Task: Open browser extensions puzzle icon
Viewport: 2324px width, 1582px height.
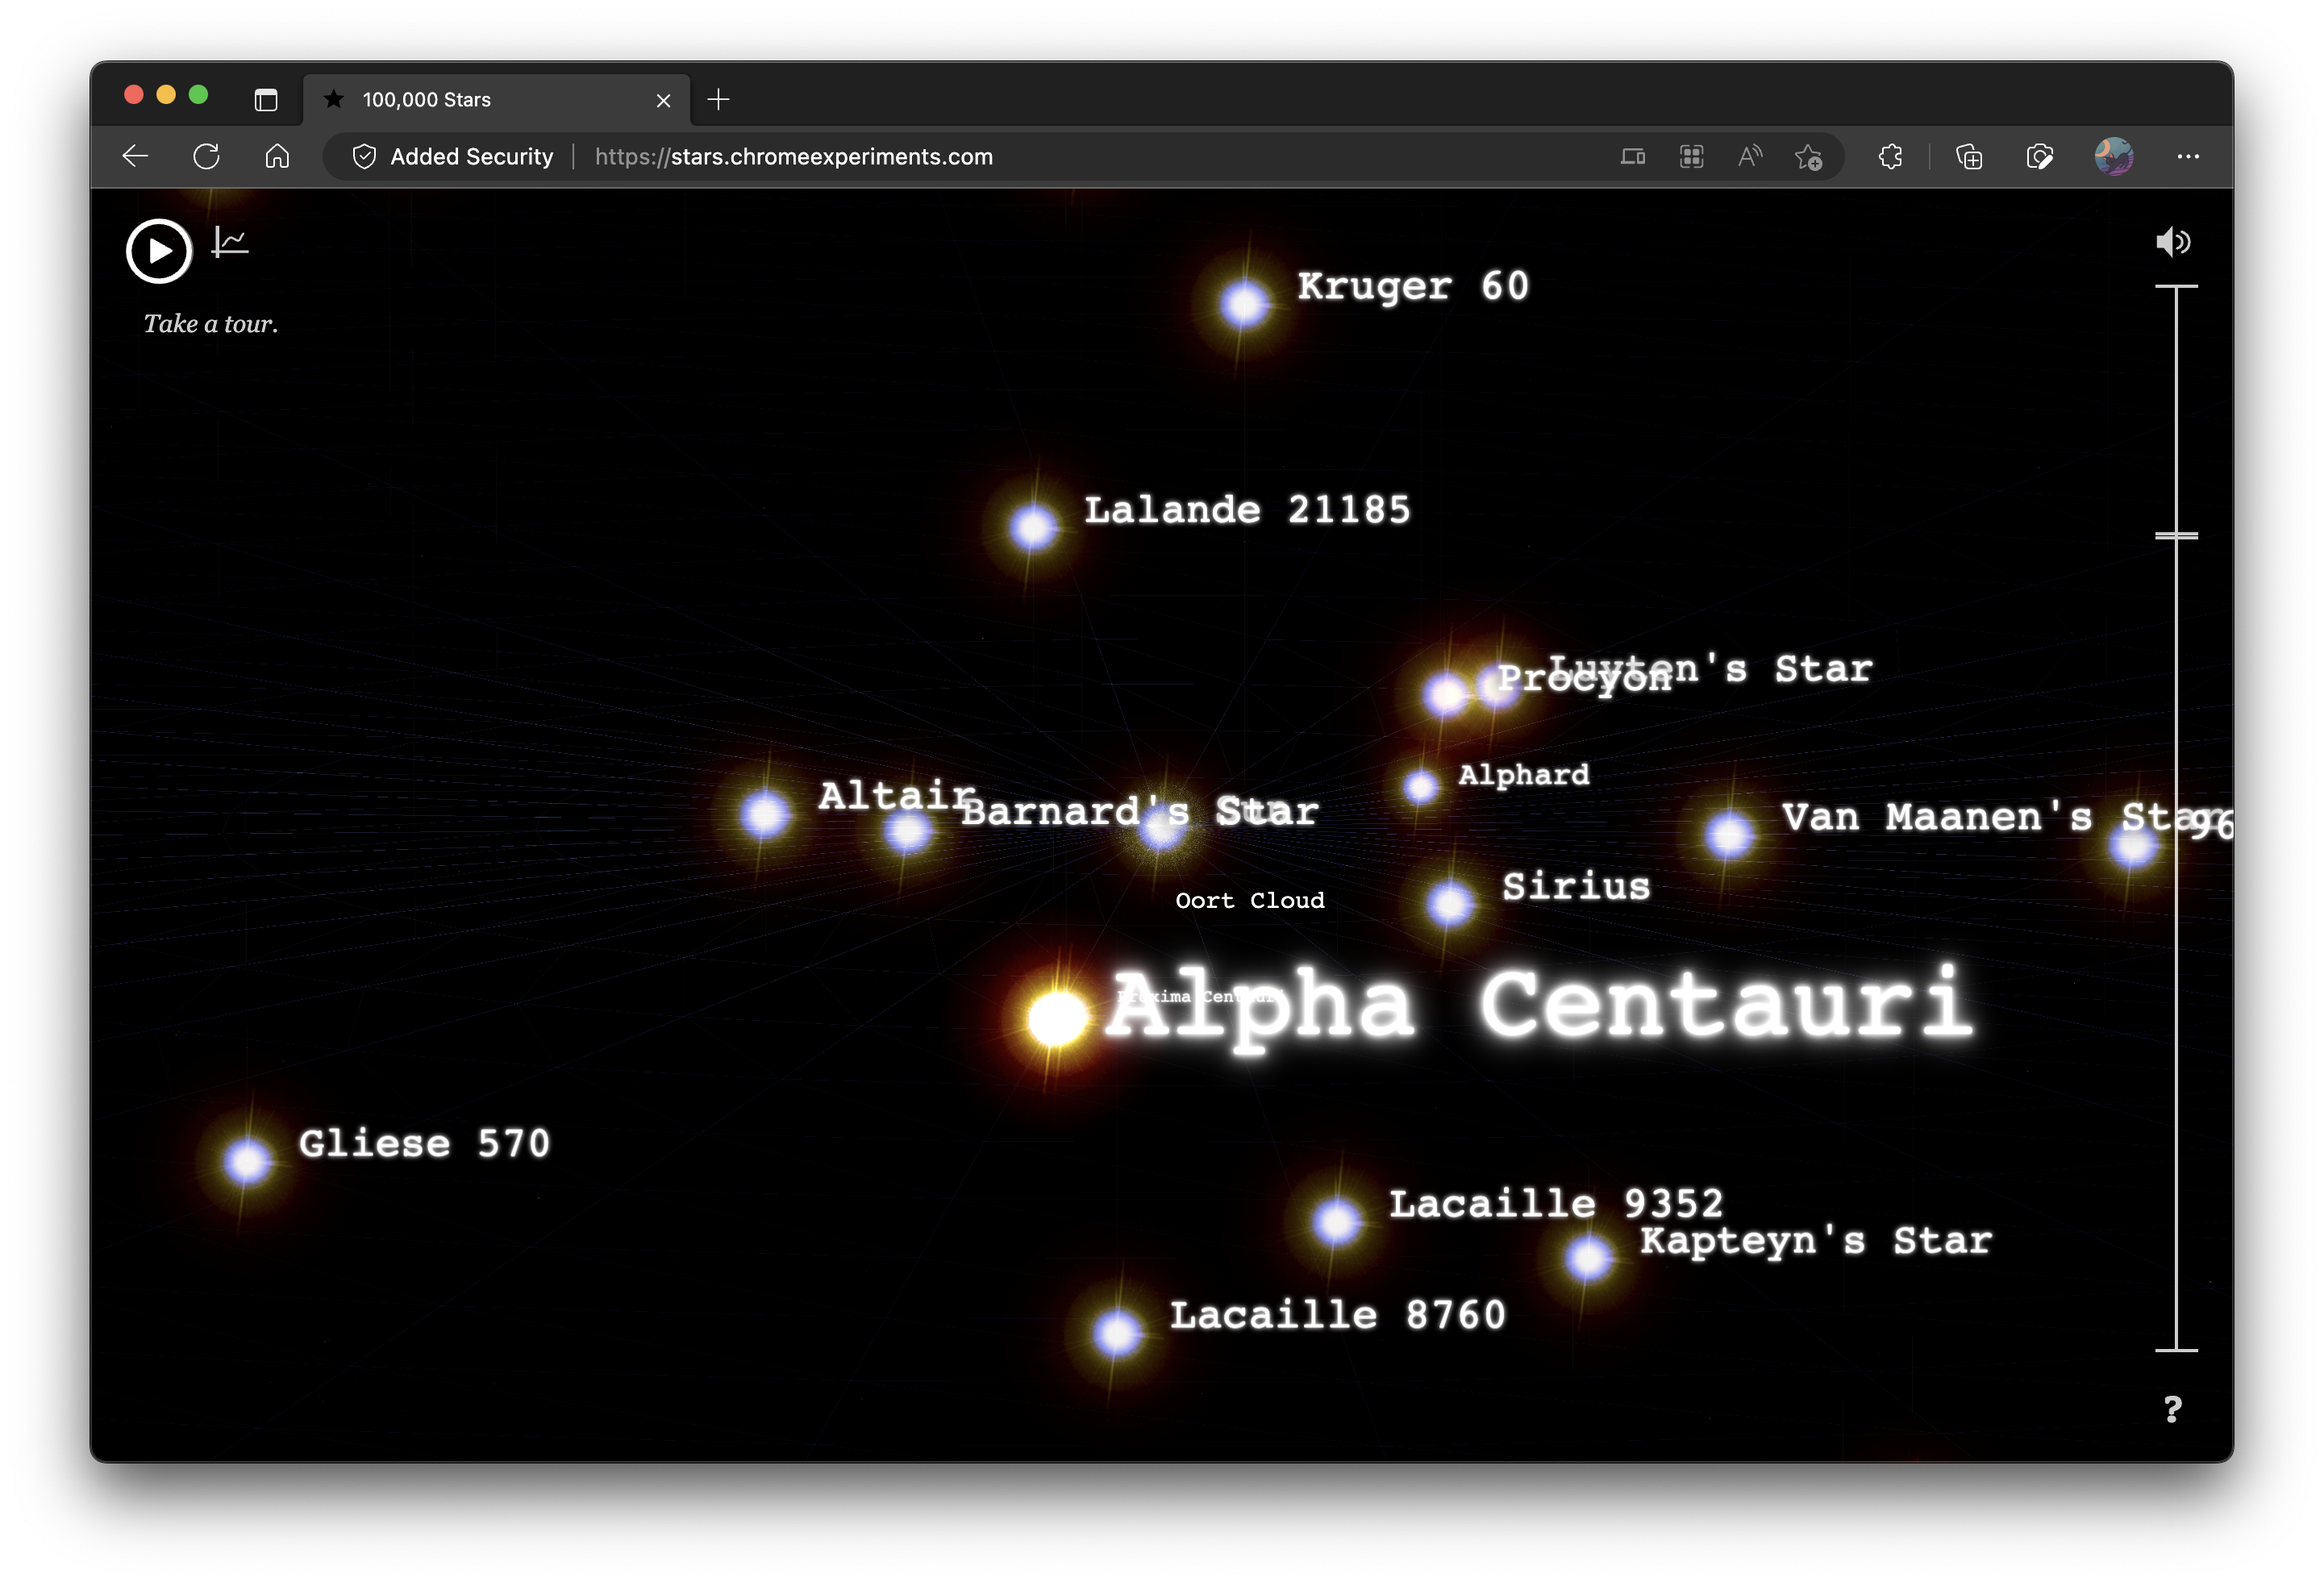Action: coord(1890,157)
